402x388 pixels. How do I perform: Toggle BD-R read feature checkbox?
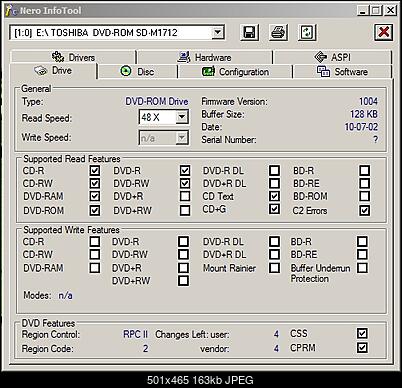[x=365, y=171]
